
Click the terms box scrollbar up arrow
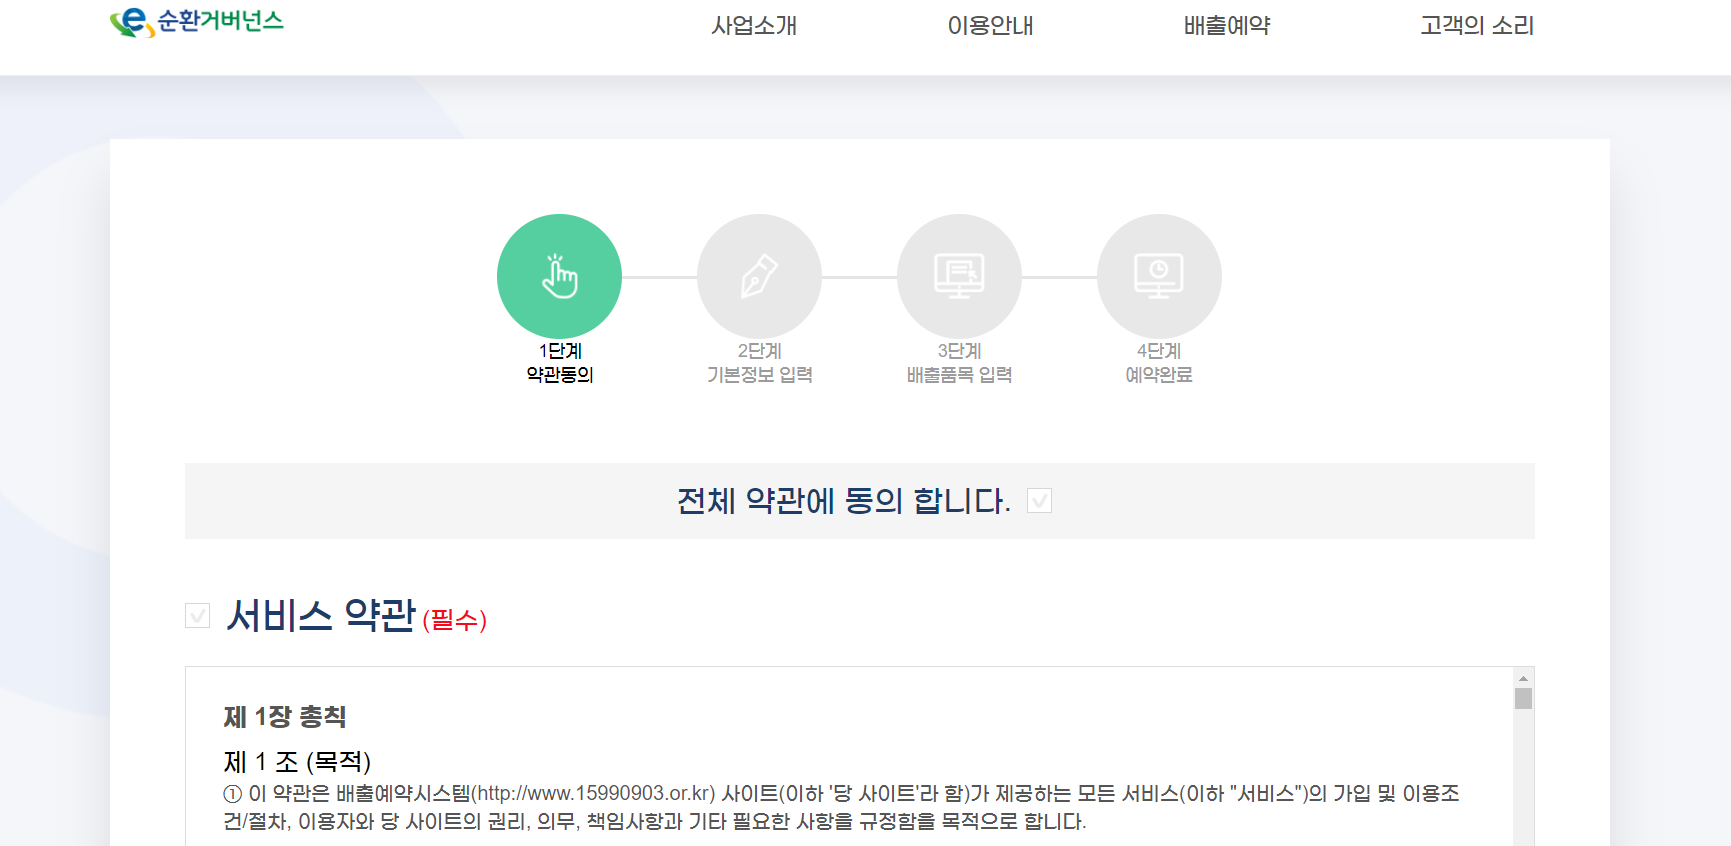click(x=1523, y=678)
